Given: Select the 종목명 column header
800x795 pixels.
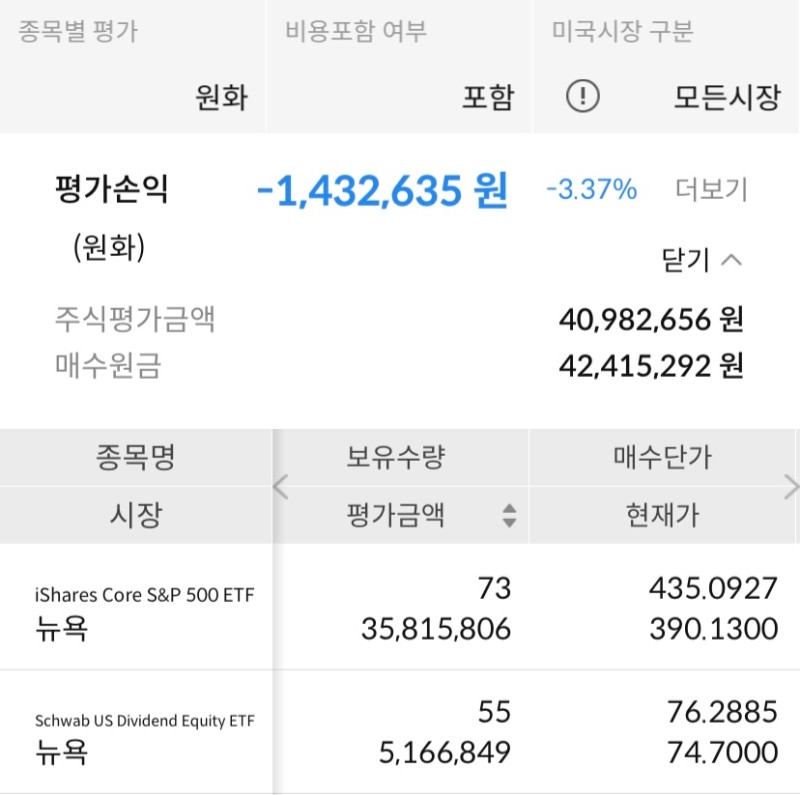Looking at the screenshot, I should (x=136, y=457).
